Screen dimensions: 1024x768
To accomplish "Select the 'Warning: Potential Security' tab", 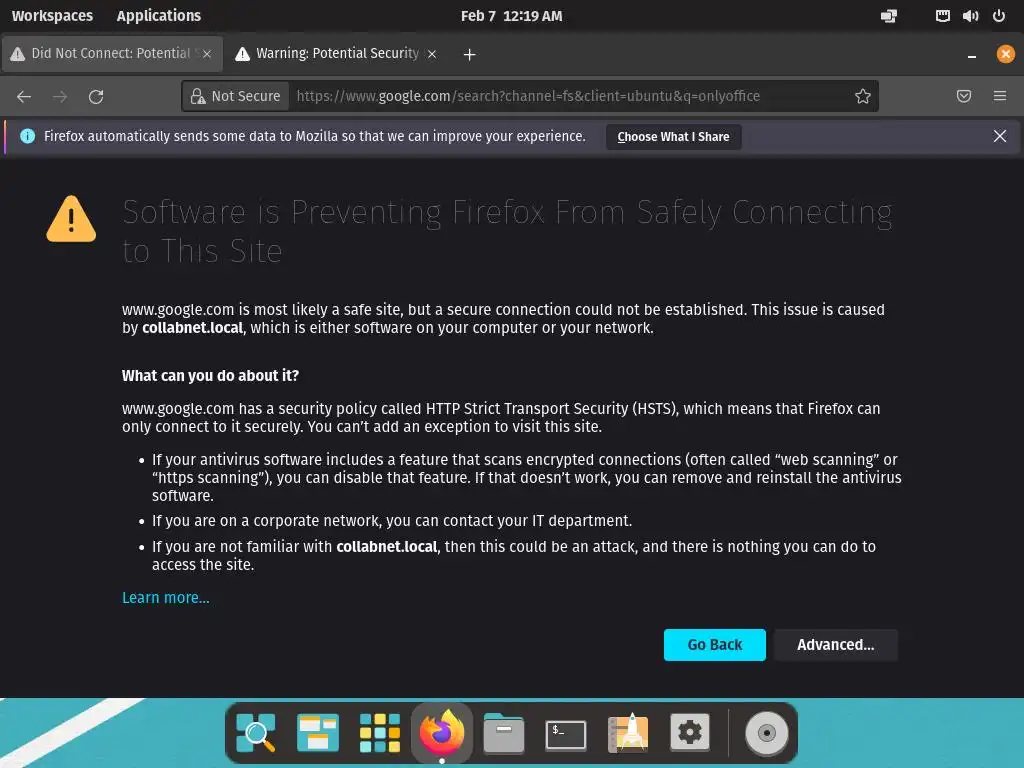I will tap(336, 54).
